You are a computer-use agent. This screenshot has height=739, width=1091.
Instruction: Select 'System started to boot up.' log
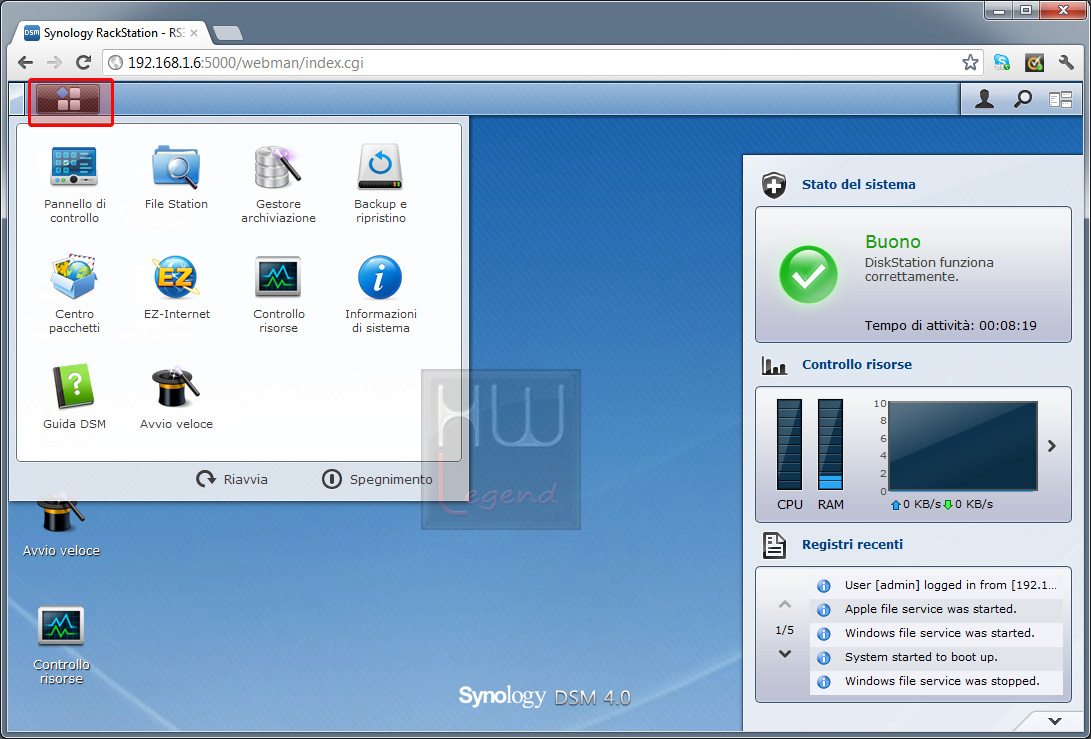click(x=937, y=658)
